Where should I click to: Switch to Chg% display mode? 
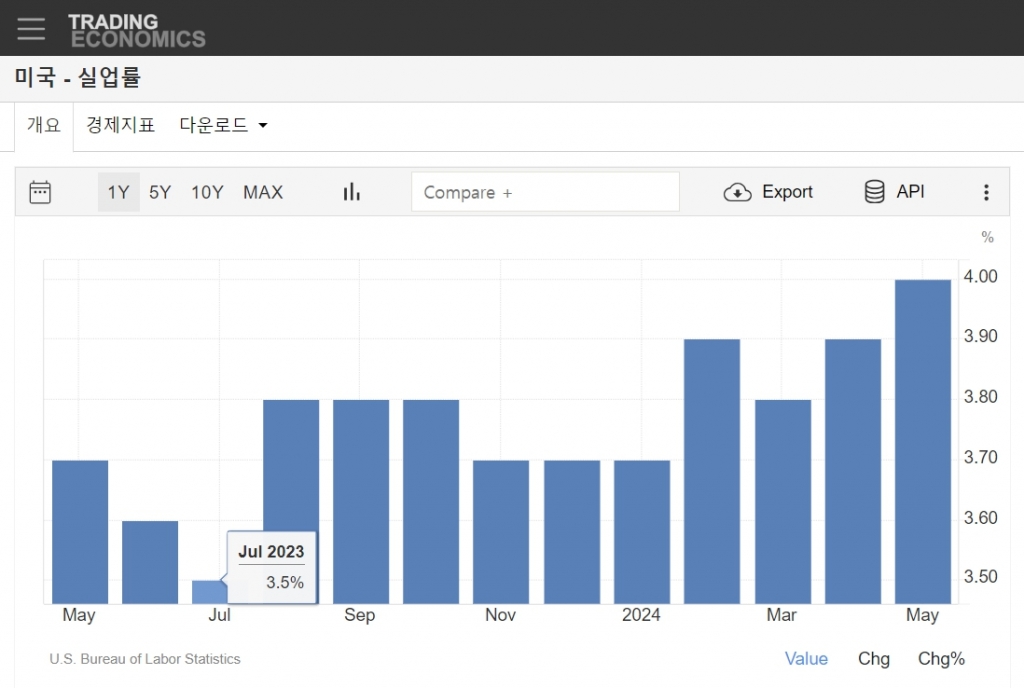(941, 658)
